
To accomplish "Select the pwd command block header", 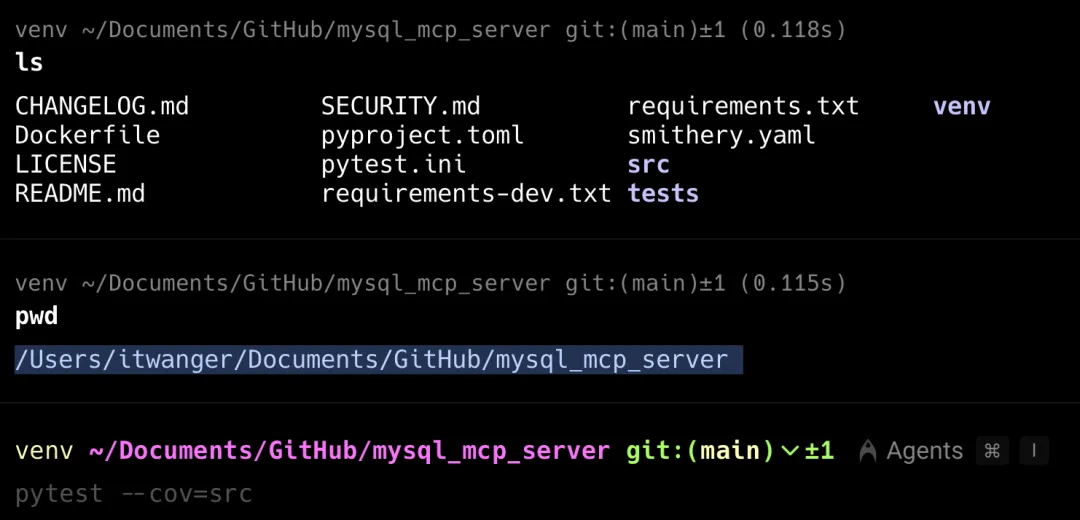I will tap(430, 283).
